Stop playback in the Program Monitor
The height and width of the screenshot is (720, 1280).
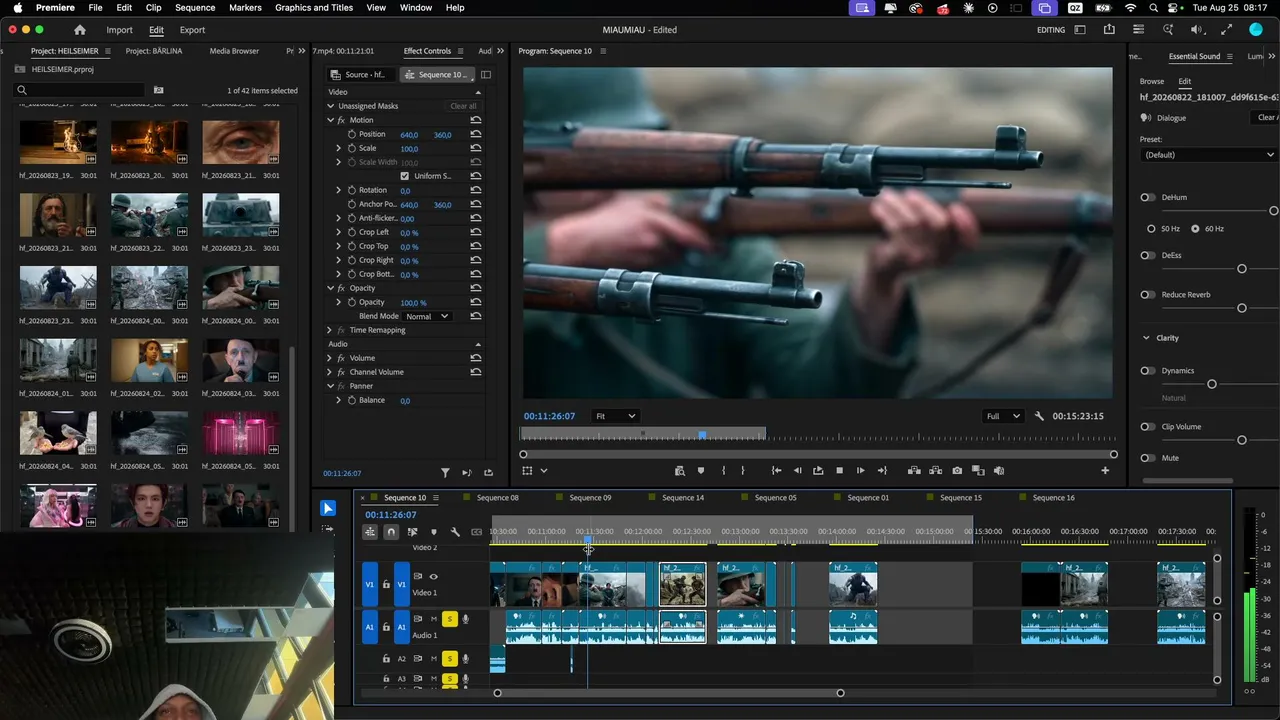pyautogui.click(x=839, y=470)
